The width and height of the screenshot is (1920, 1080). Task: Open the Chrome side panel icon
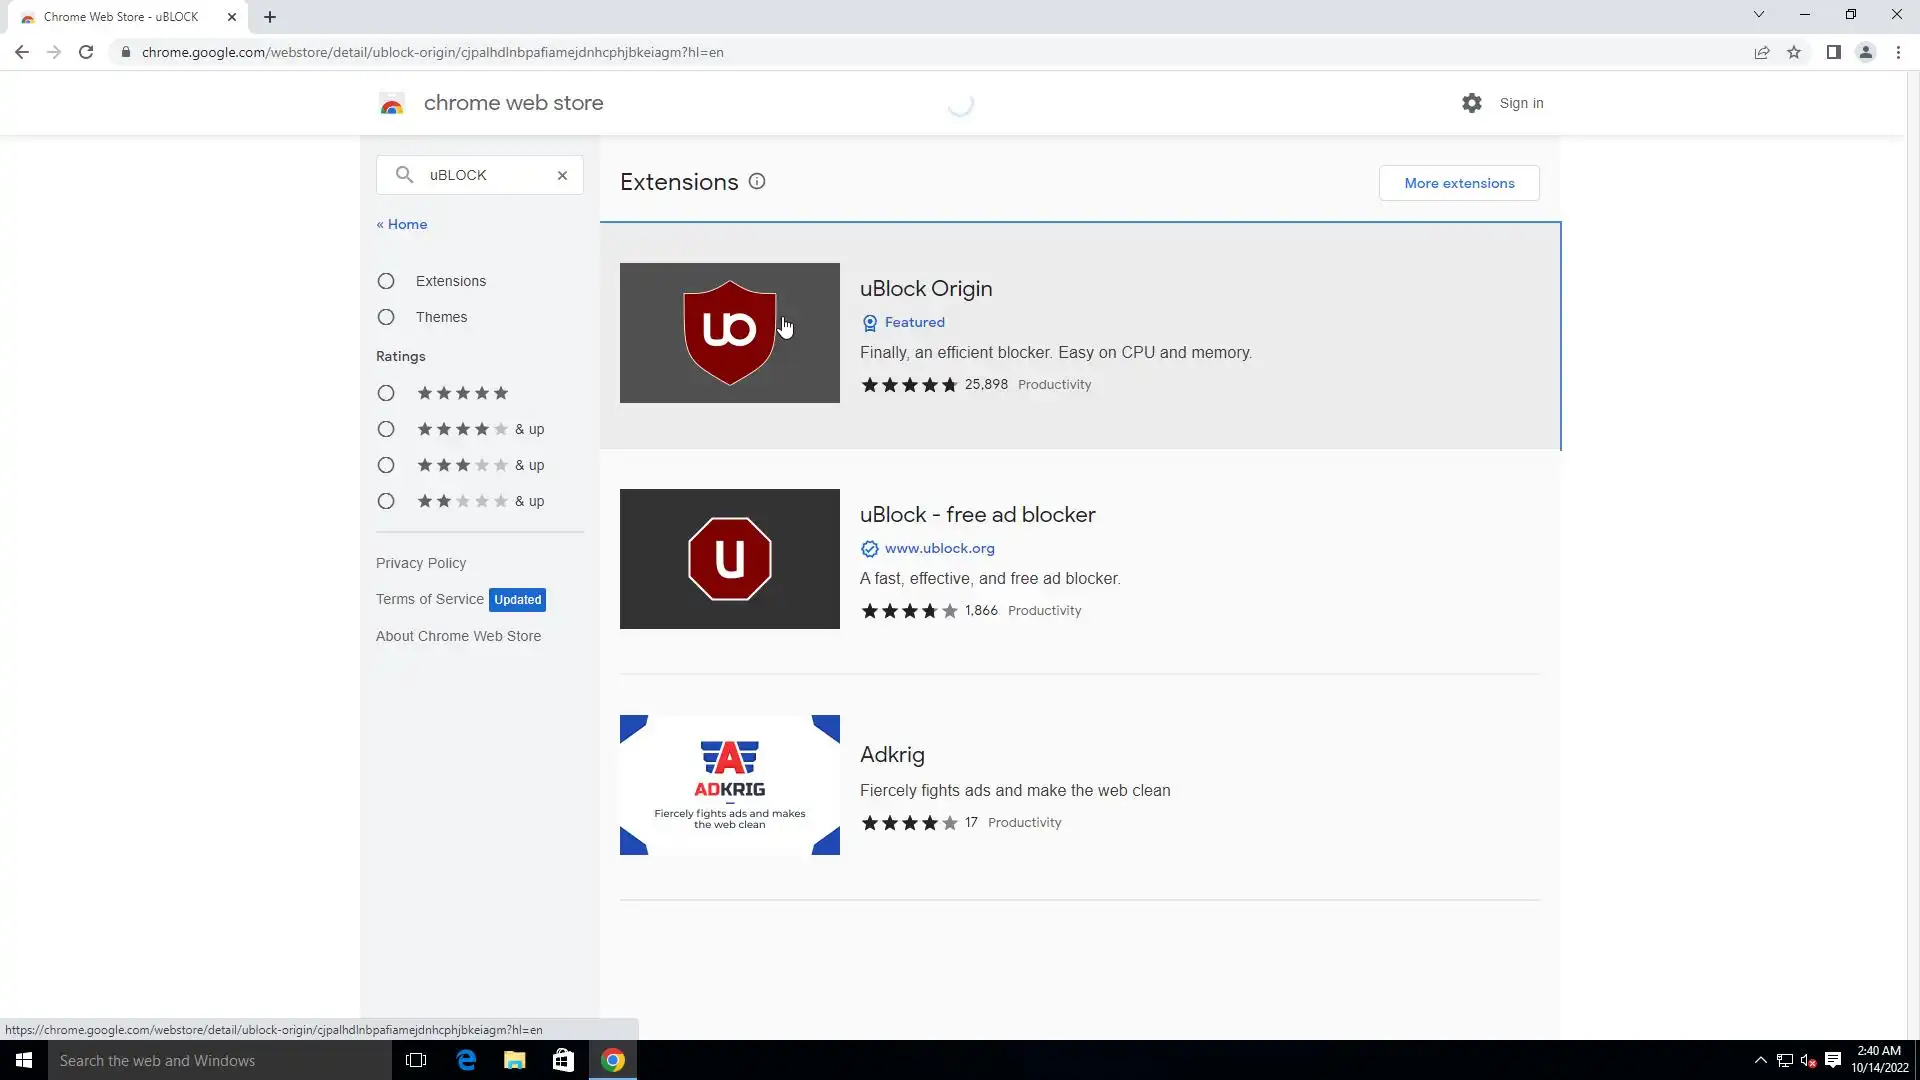(1833, 52)
